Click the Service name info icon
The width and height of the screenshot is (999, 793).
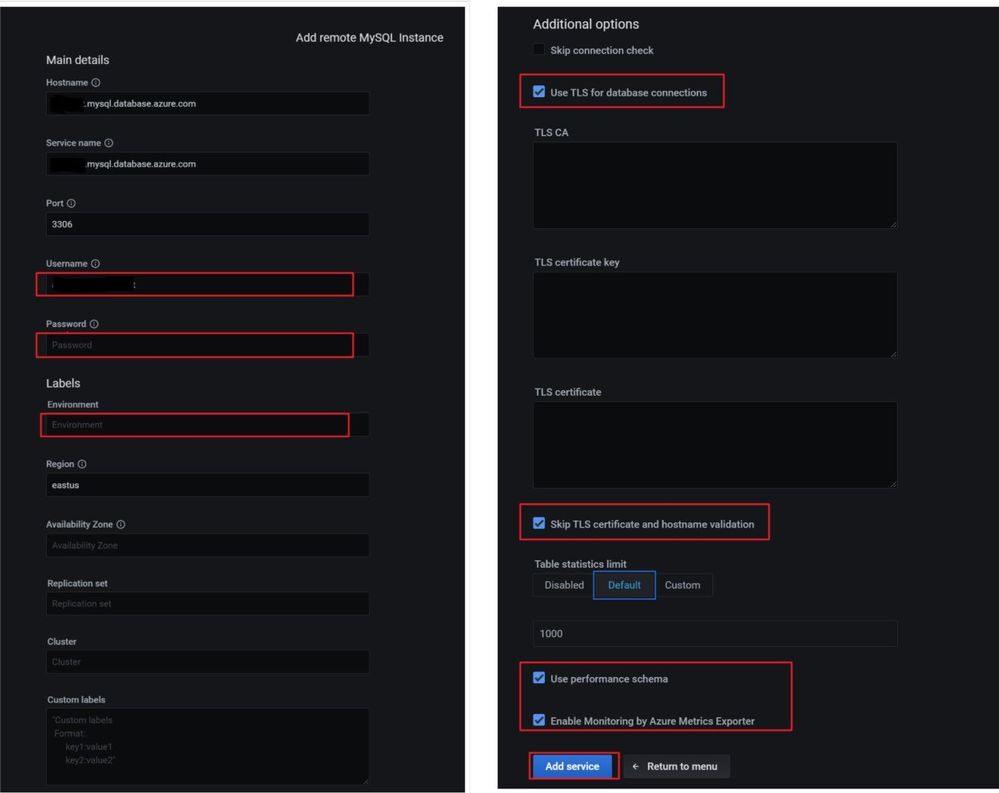click(x=109, y=143)
